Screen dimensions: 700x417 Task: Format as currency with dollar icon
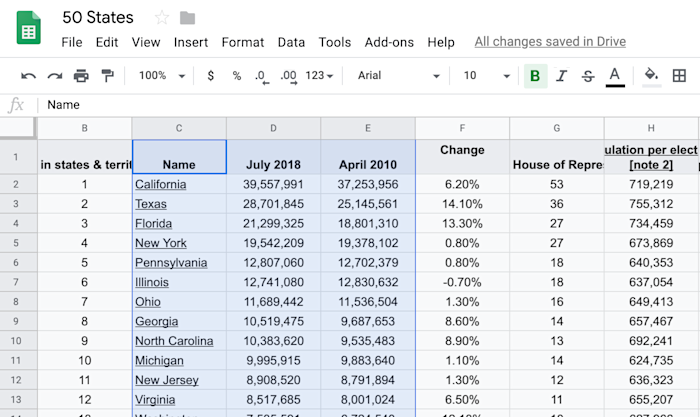(211, 76)
